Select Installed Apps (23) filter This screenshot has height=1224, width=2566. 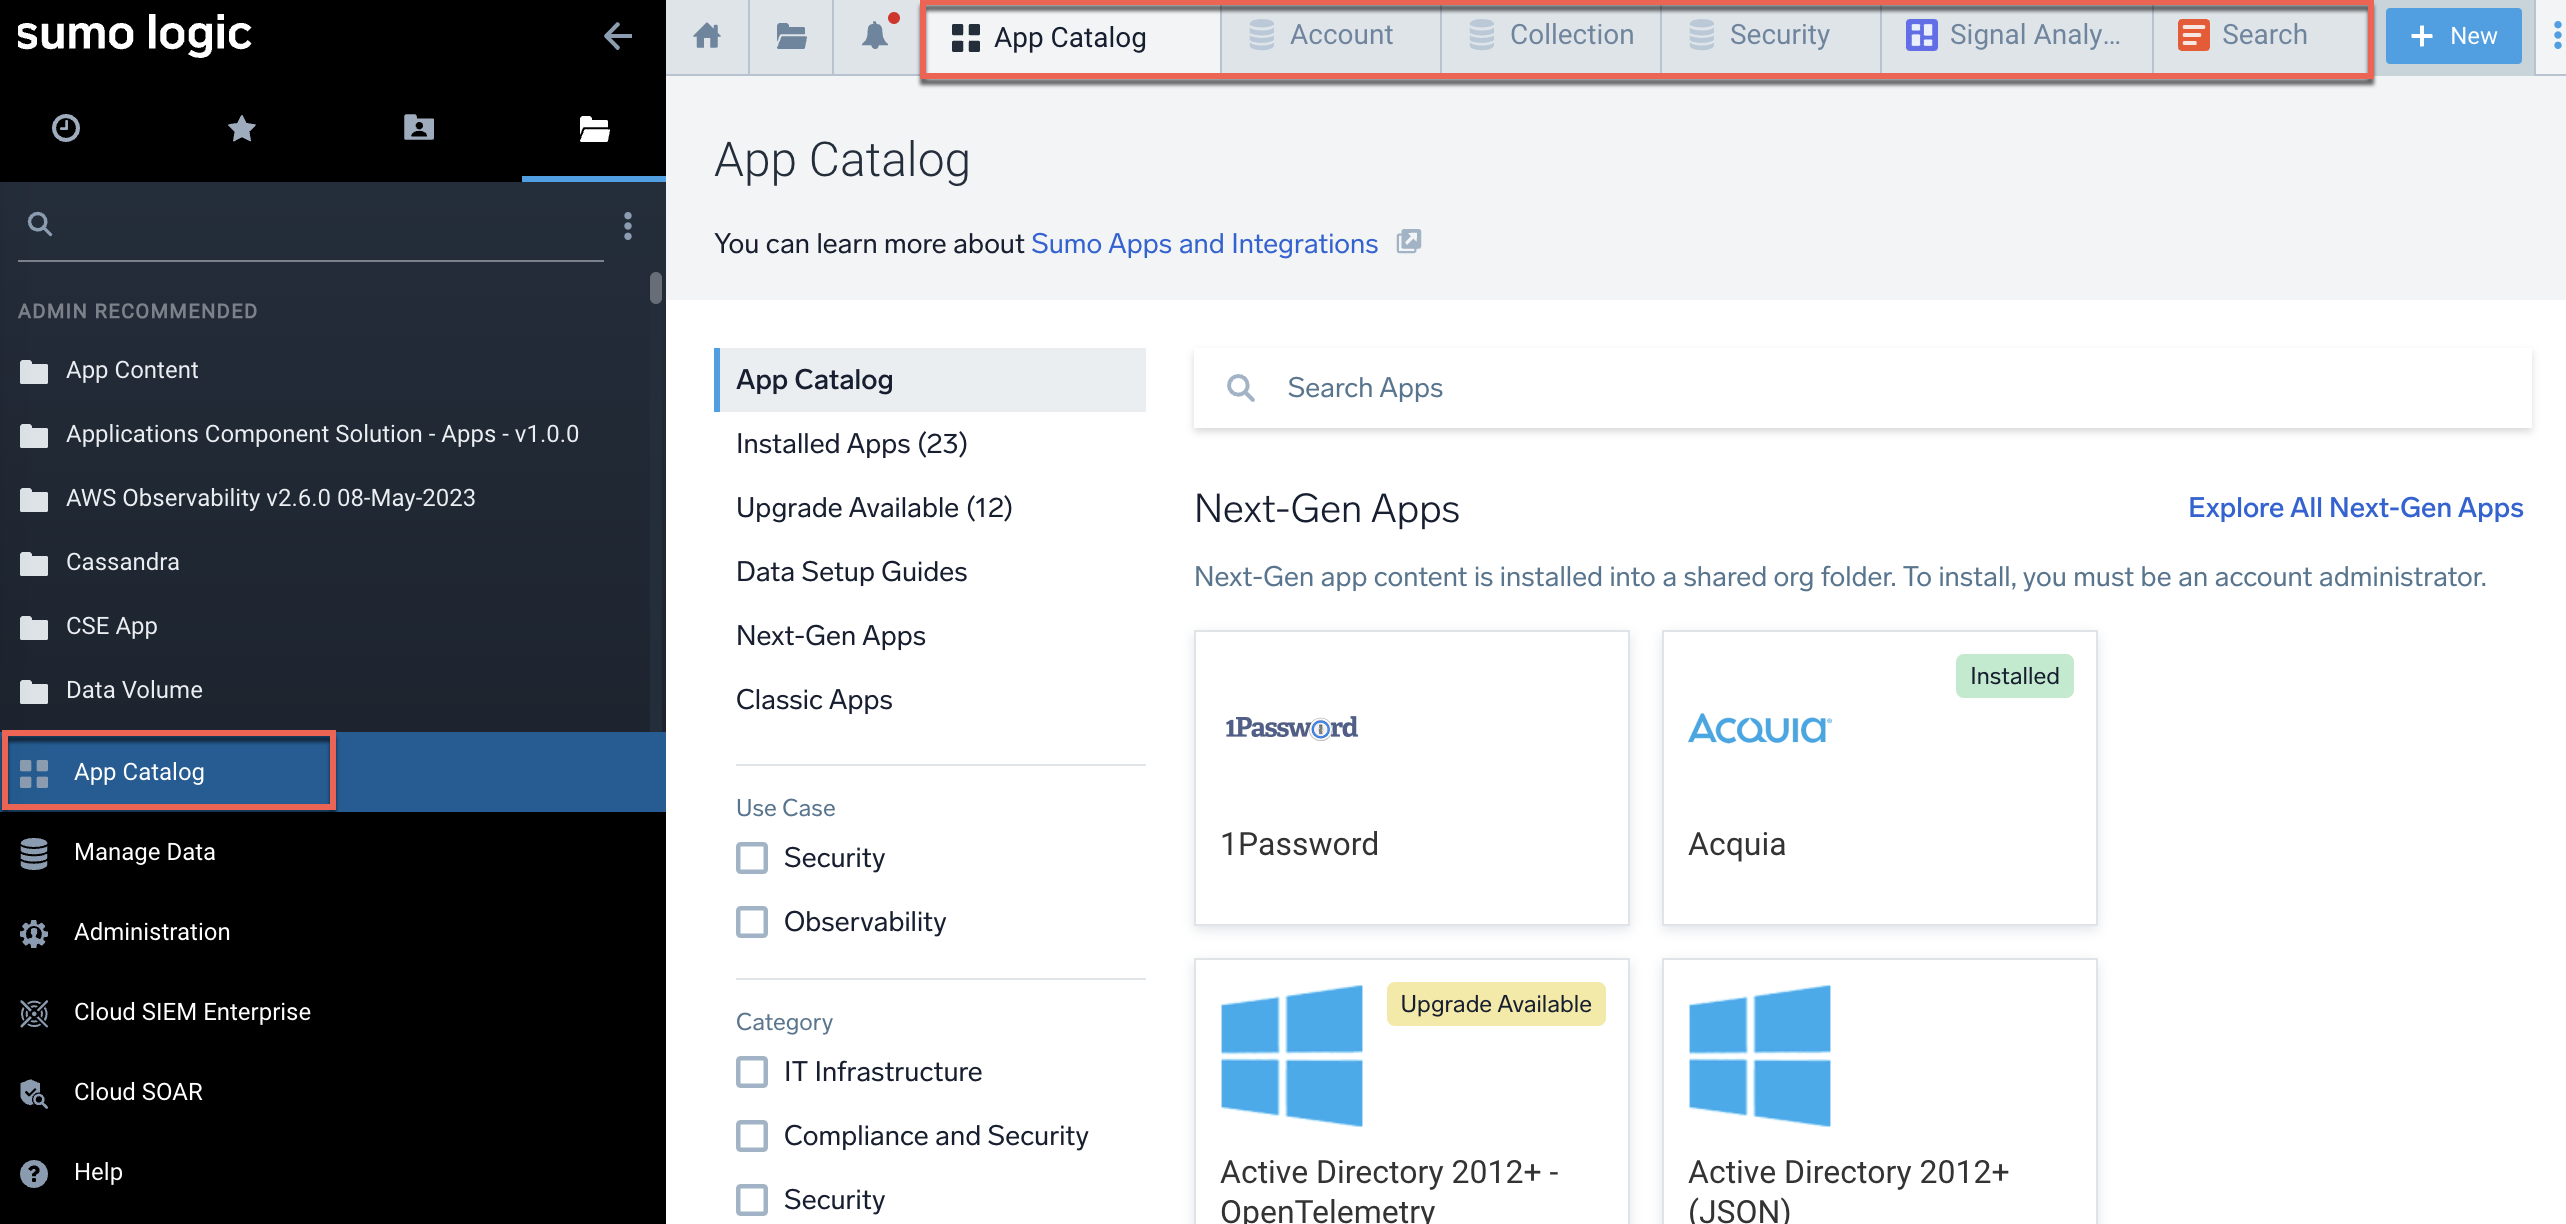pos(851,443)
